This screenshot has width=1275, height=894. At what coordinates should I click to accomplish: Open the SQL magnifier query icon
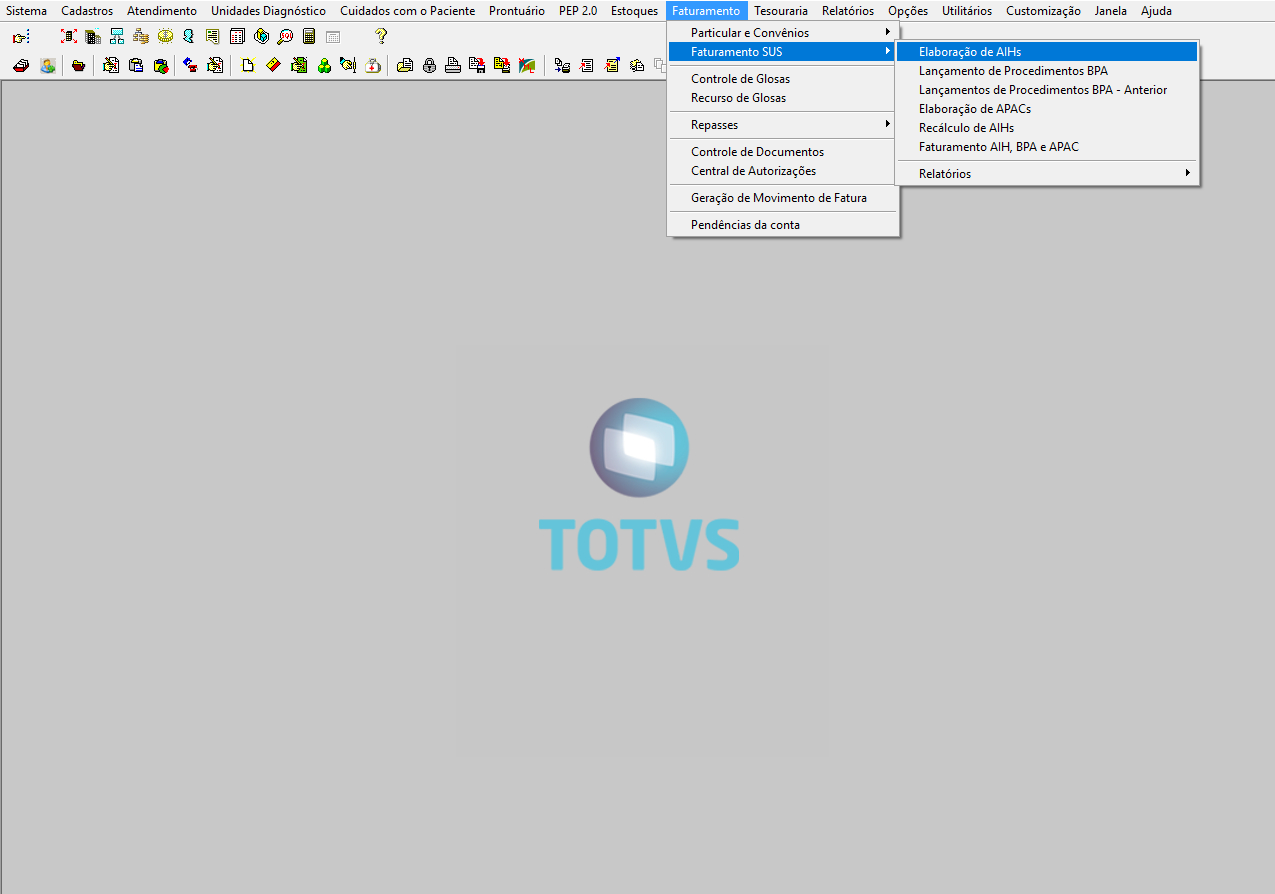pos(285,37)
